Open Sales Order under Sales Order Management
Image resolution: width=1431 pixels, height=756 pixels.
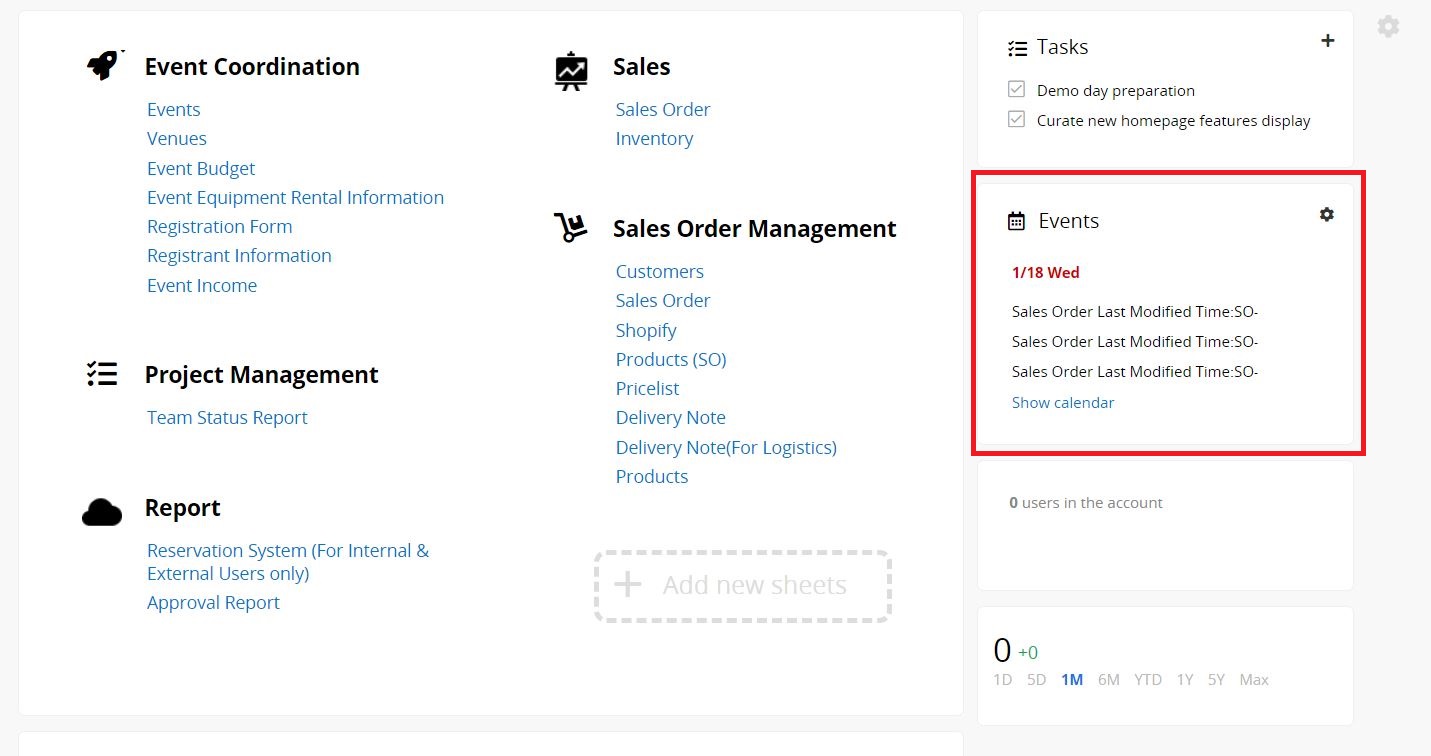pyautogui.click(x=663, y=301)
